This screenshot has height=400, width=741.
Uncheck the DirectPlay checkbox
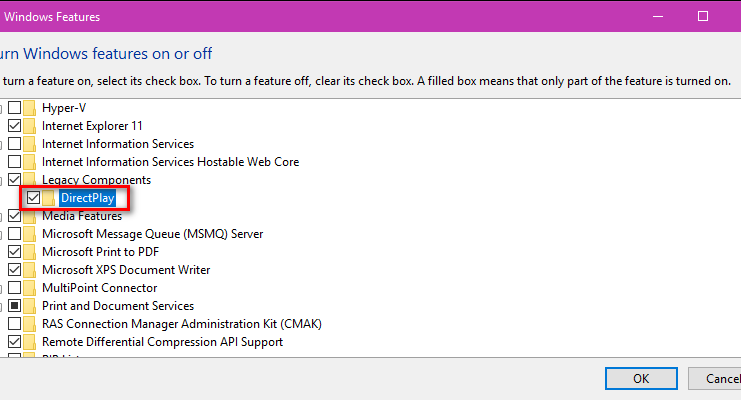(x=33, y=198)
